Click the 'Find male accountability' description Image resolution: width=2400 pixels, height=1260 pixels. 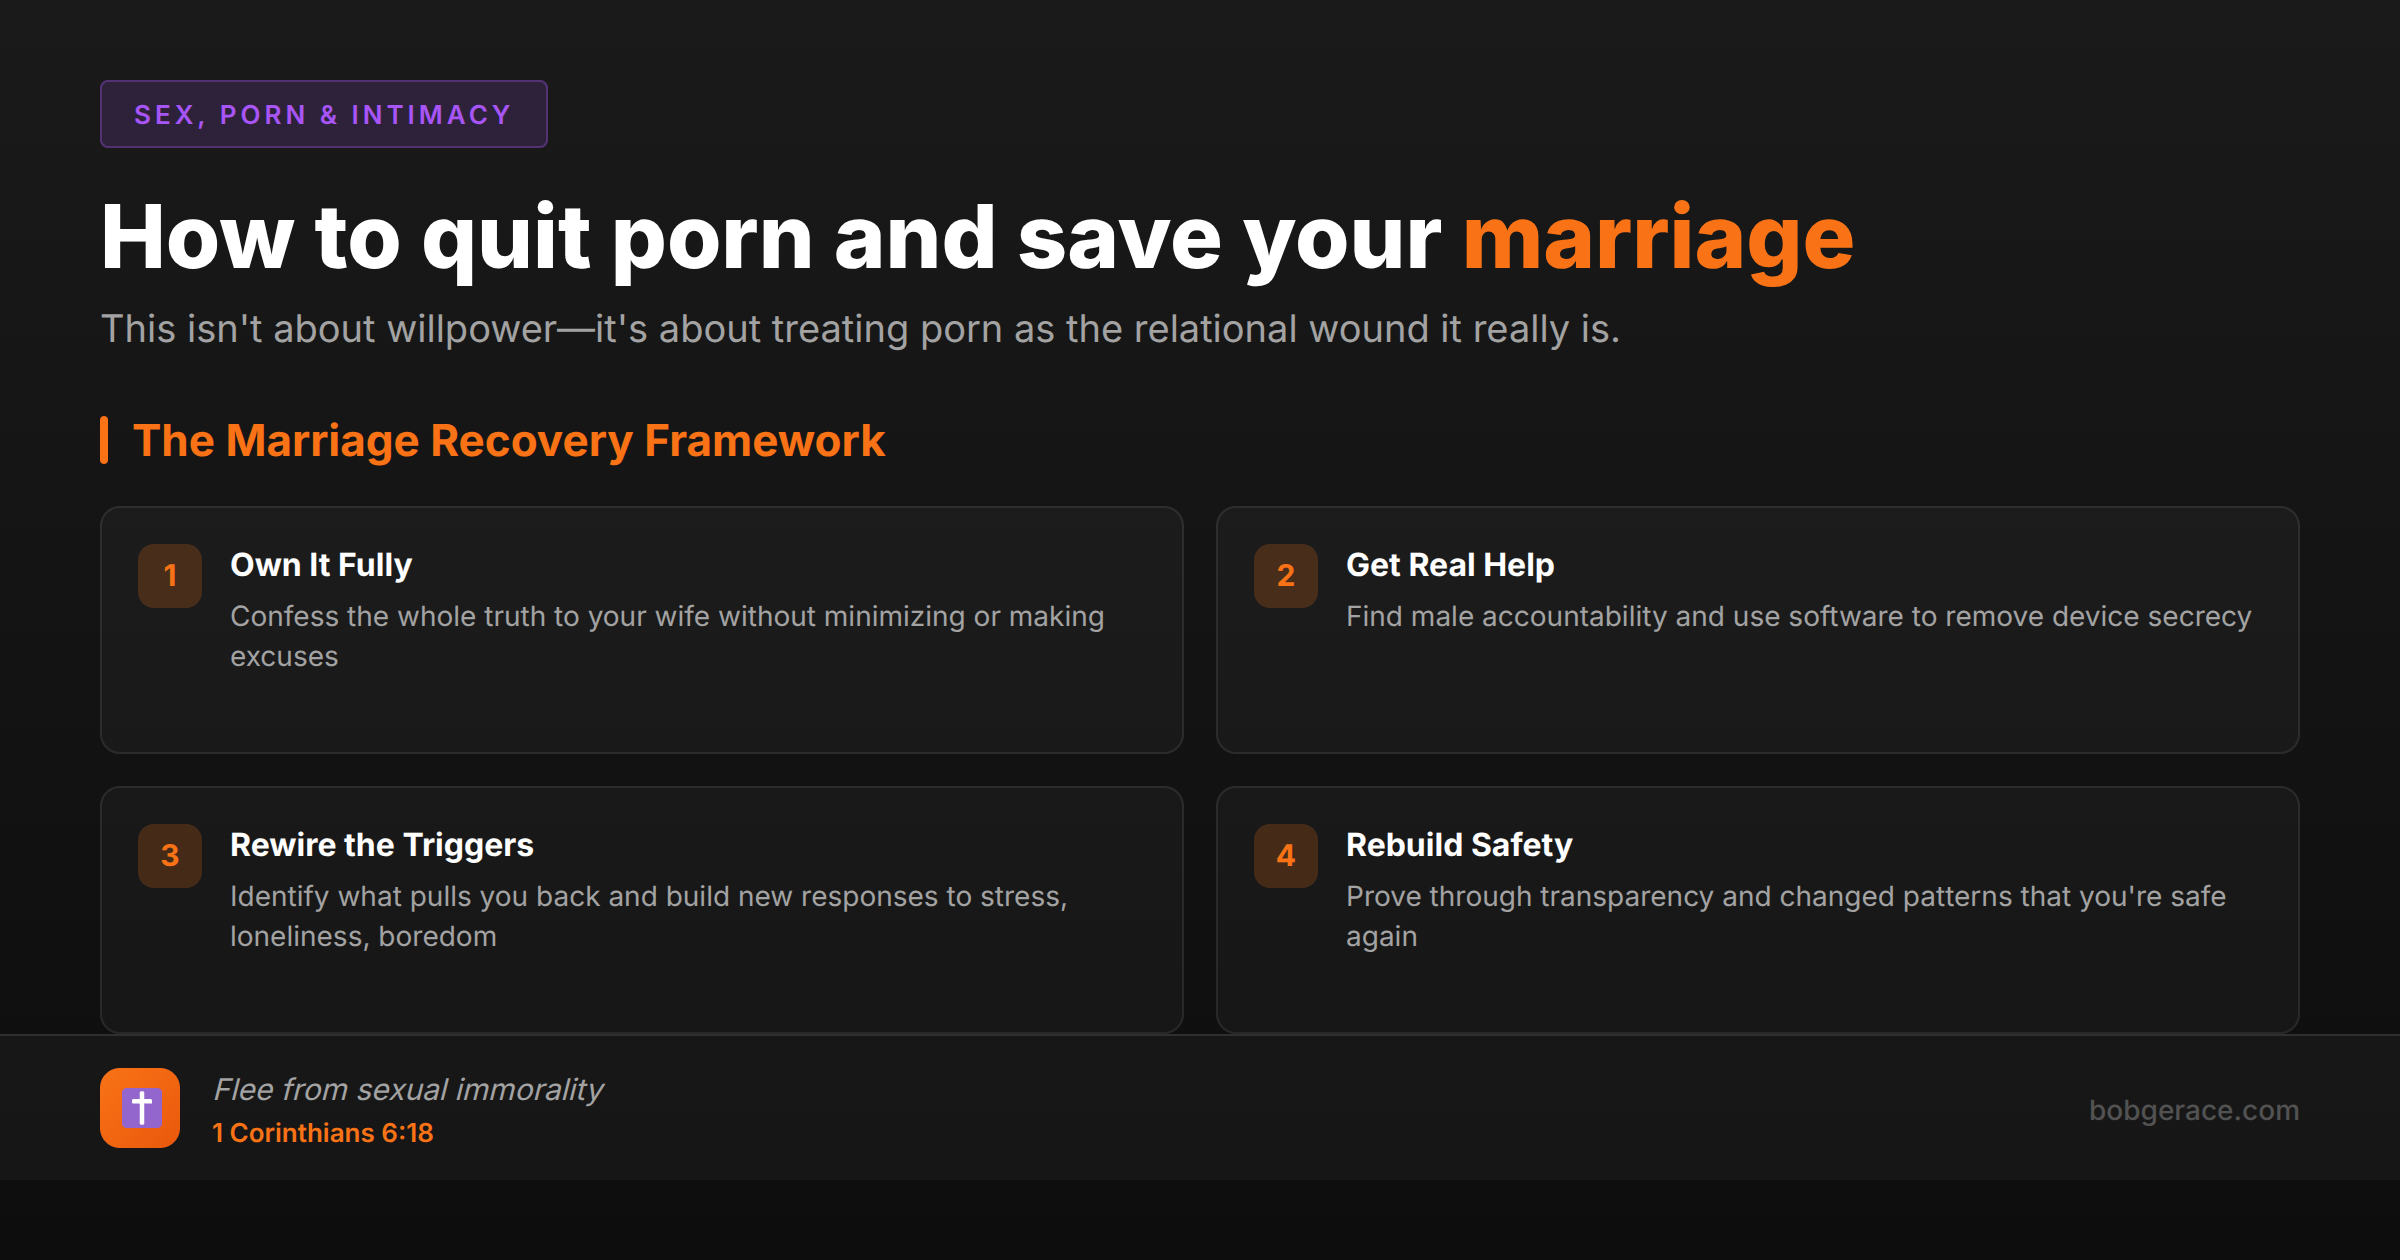pyautogui.click(x=1798, y=617)
